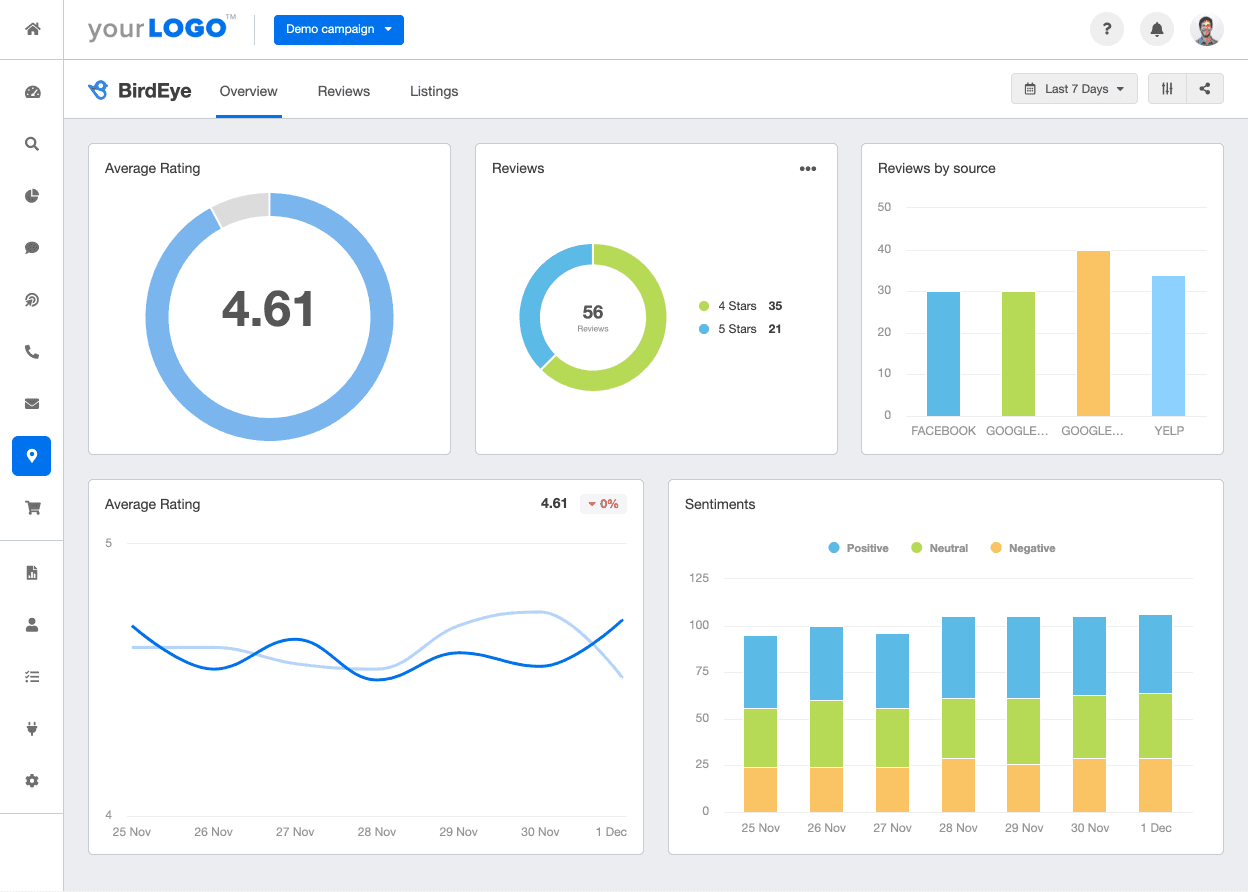Open the Last 7 Days date dropdown

click(x=1074, y=89)
